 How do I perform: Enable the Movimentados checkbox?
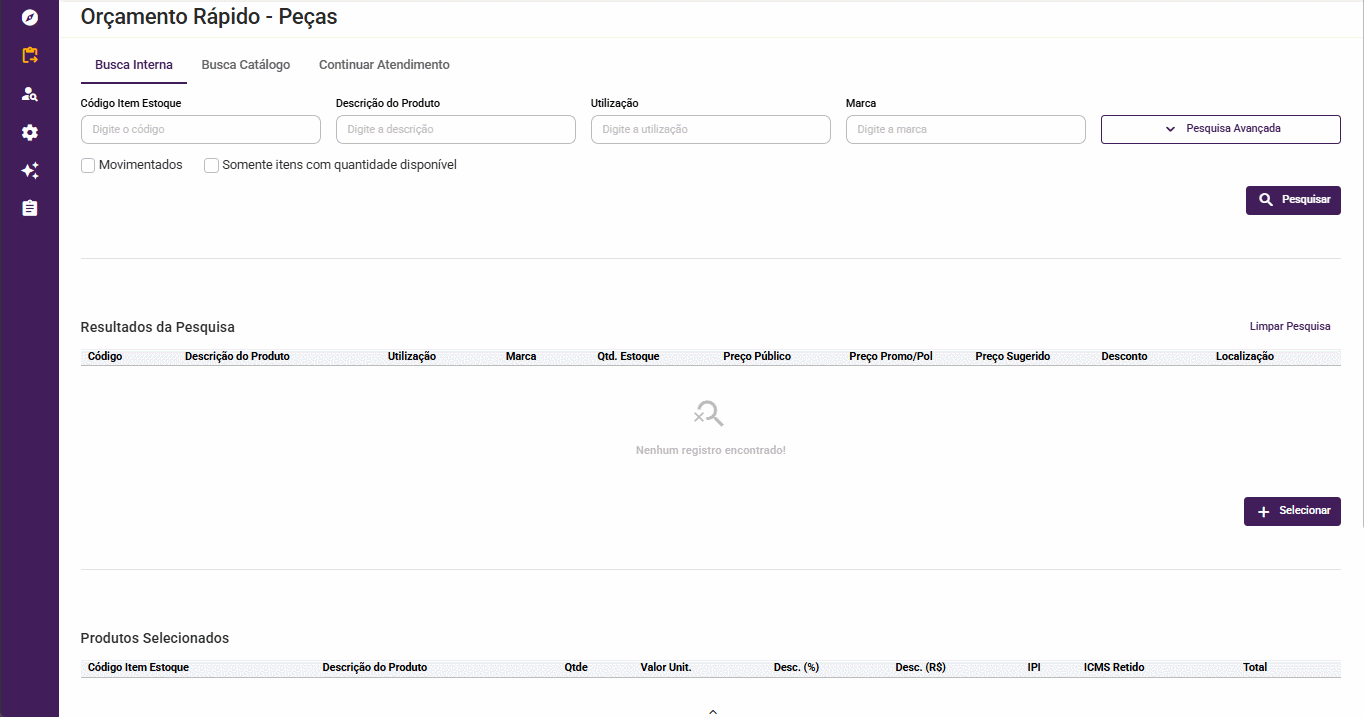coord(88,165)
